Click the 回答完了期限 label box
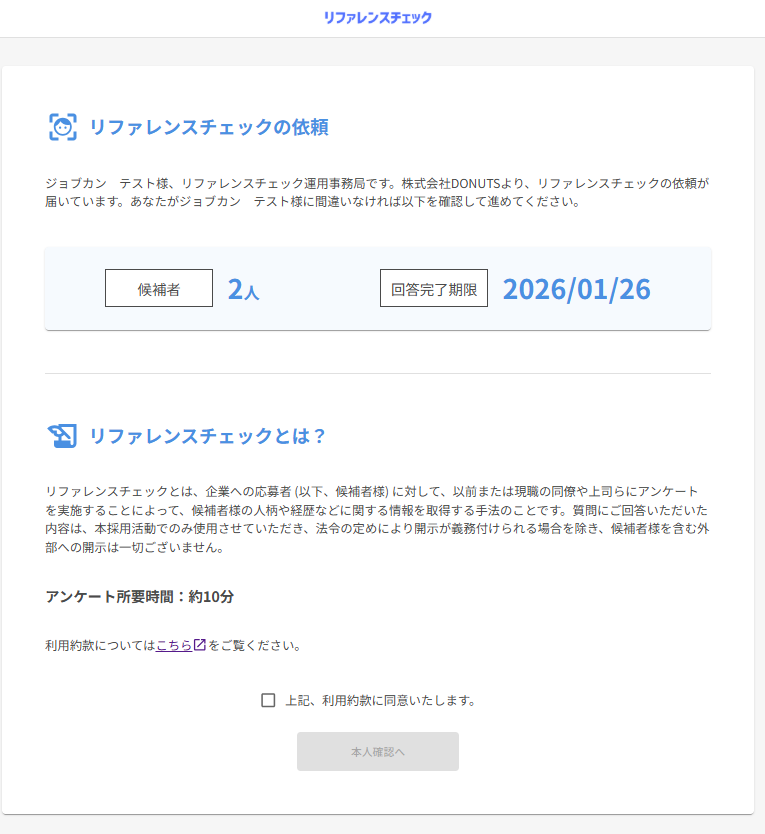765x834 pixels. [x=434, y=288]
